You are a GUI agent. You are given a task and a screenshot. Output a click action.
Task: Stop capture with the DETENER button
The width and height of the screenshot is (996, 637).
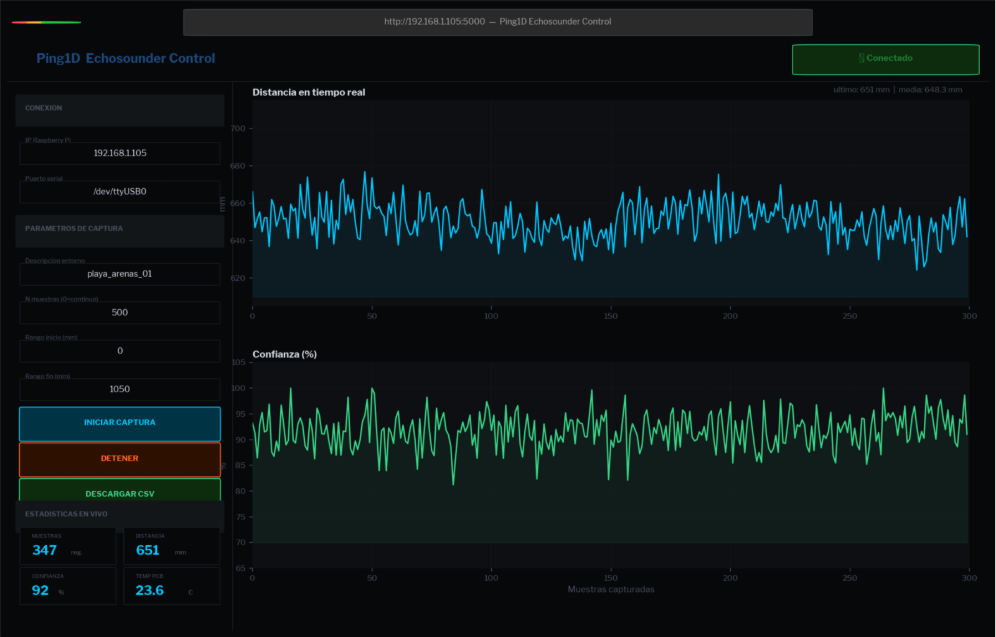coord(120,459)
